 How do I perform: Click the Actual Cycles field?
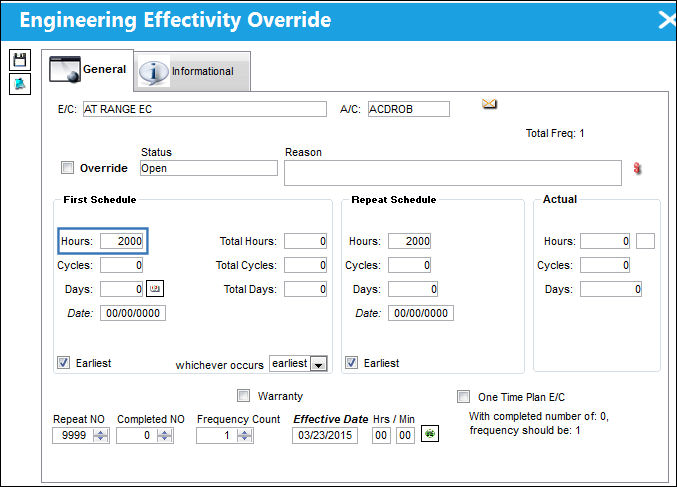(x=605, y=265)
